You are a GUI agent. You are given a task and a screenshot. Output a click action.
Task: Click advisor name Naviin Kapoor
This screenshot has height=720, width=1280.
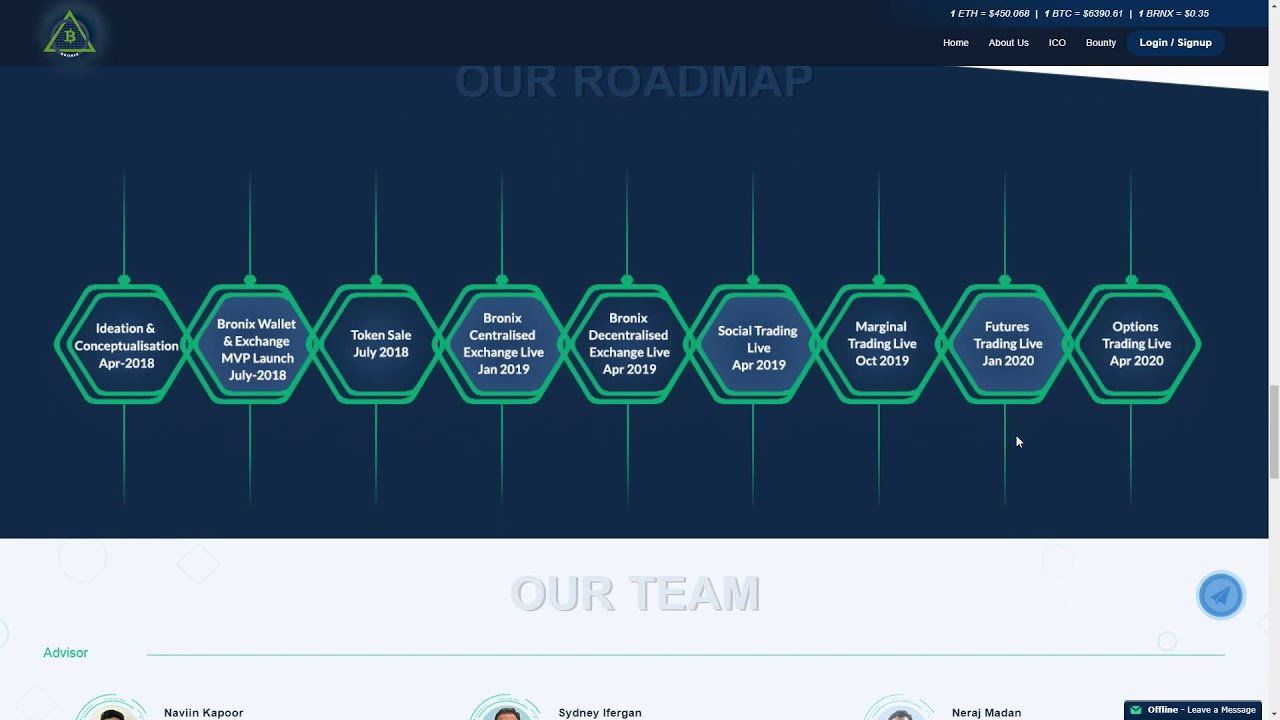pos(204,713)
